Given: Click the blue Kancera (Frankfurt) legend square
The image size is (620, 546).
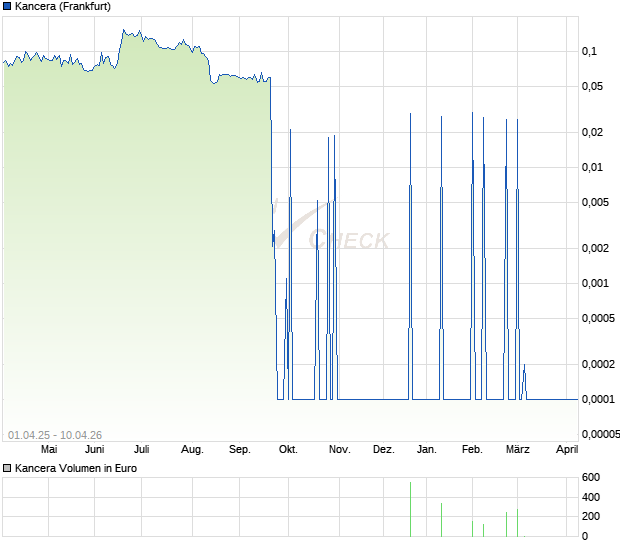Looking at the screenshot, I should click(7, 6).
